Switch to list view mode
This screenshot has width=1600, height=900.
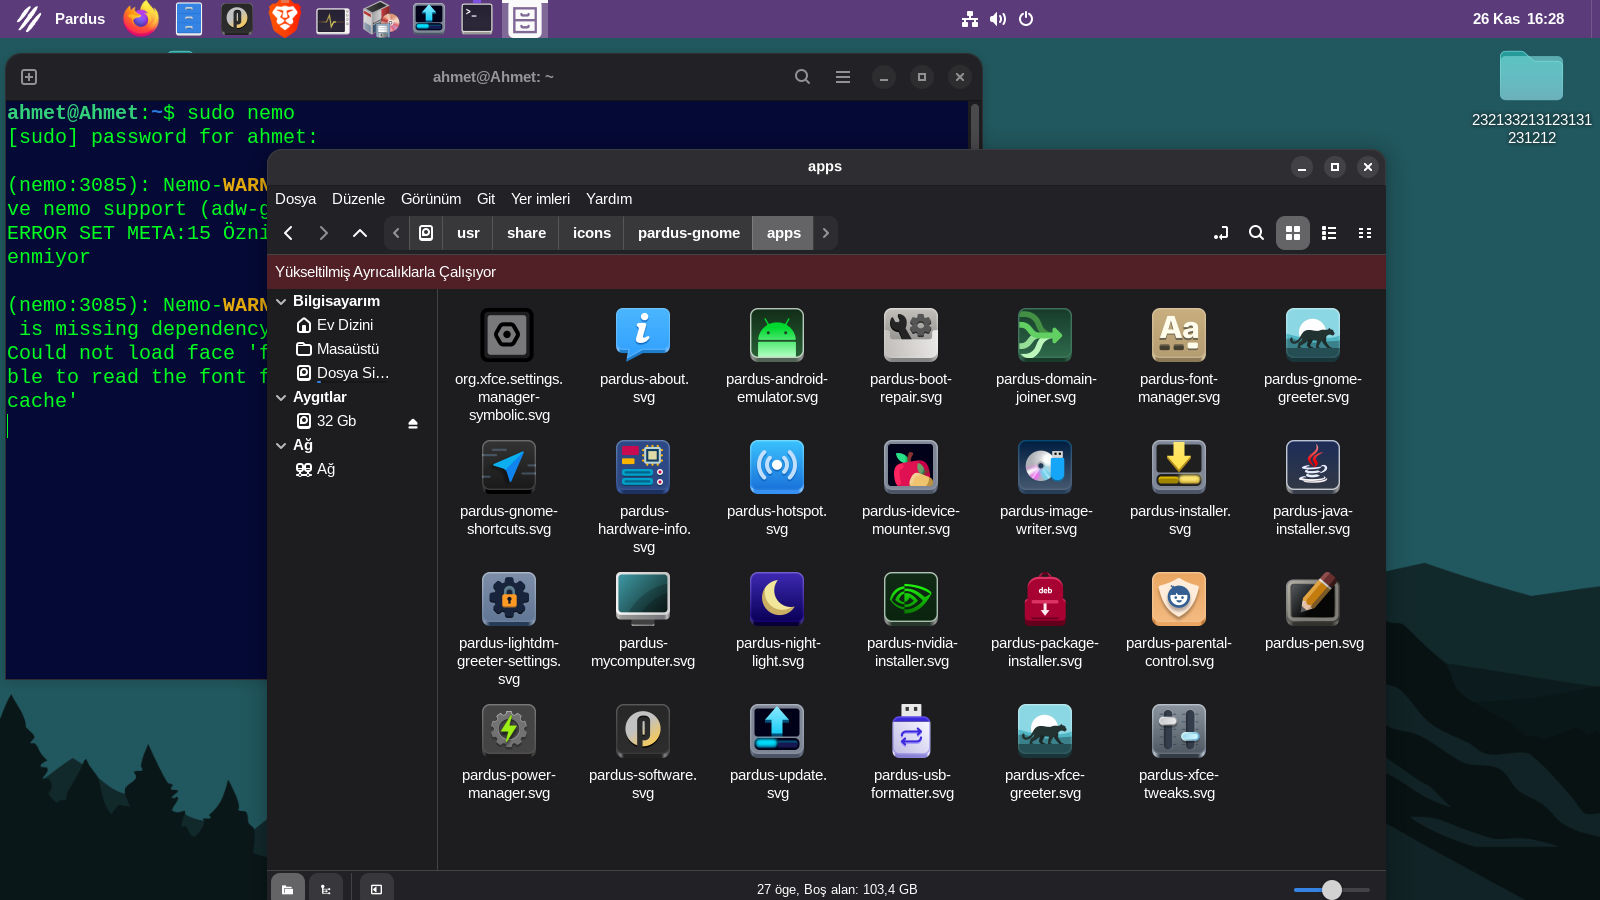(1328, 233)
